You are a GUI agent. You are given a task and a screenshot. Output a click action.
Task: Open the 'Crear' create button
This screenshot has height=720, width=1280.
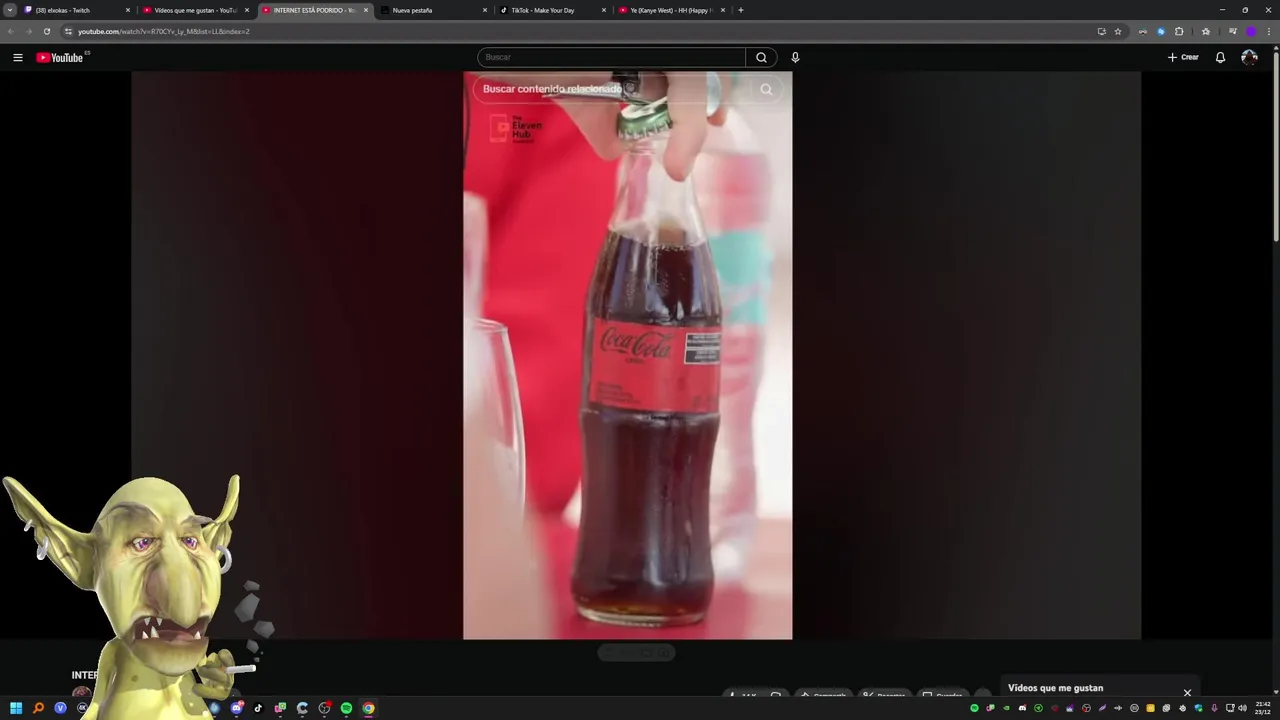pos(1183,57)
